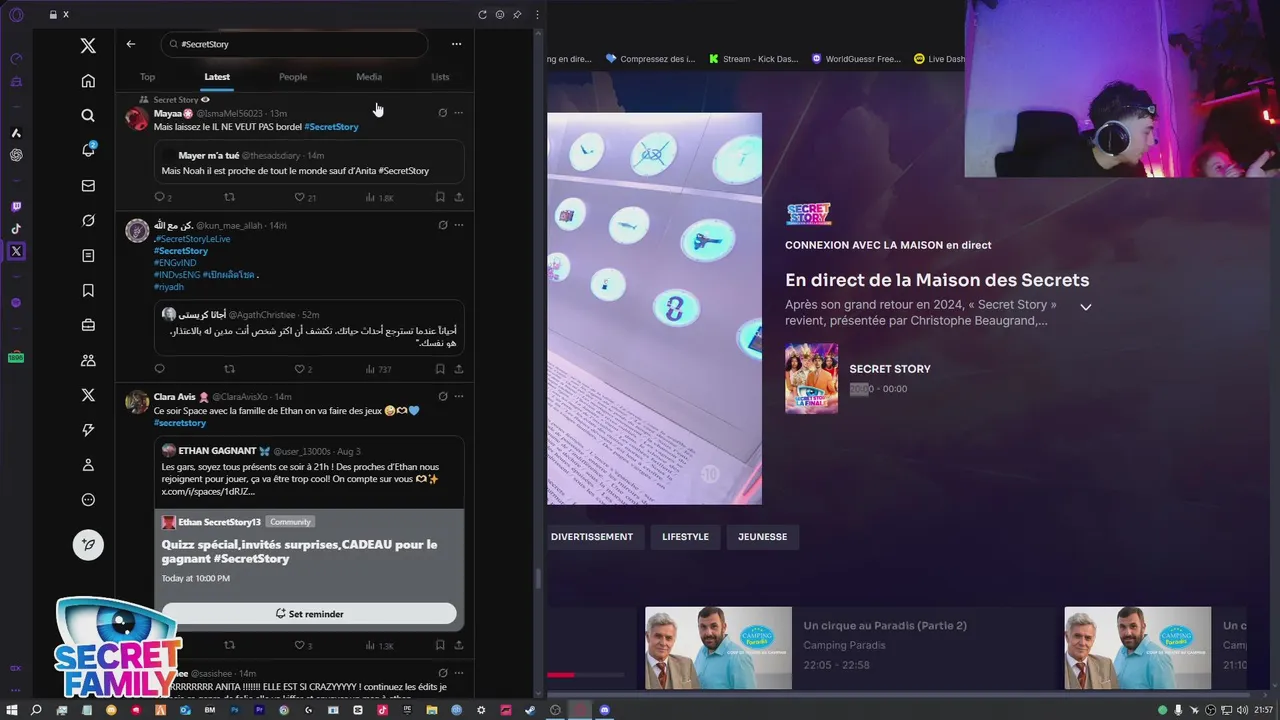Screen dimensions: 1280x720
Task: Open Jobs briefcase in X sidebar
Action: pos(88,325)
